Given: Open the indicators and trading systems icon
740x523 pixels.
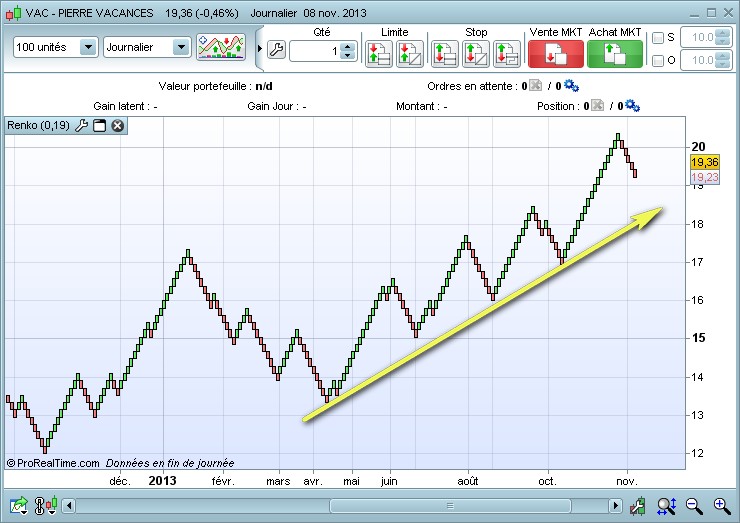Looking at the screenshot, I should coord(221,47).
